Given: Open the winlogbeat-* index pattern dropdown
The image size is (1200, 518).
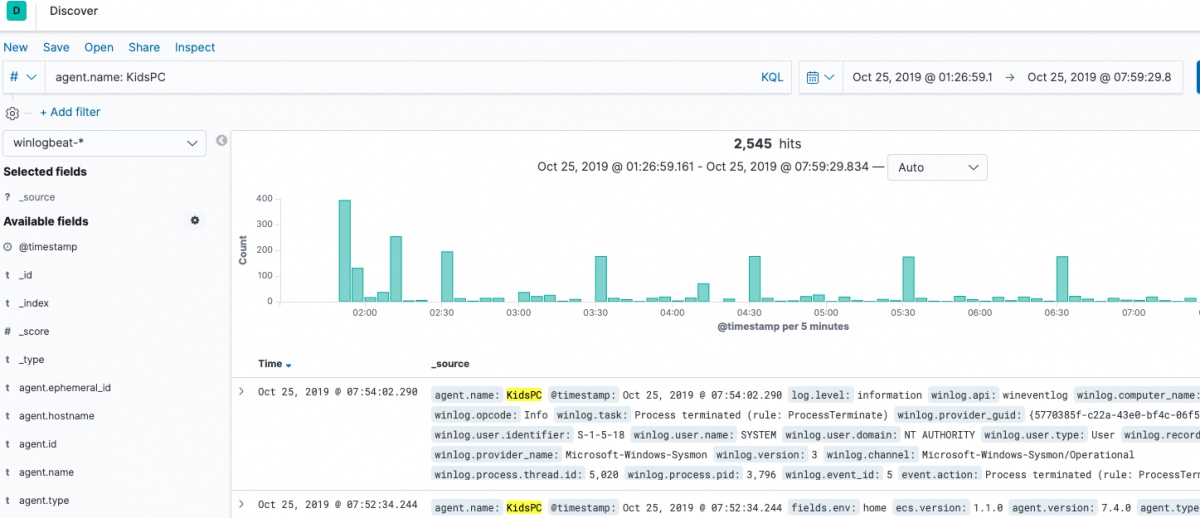Looking at the screenshot, I should [x=104, y=144].
